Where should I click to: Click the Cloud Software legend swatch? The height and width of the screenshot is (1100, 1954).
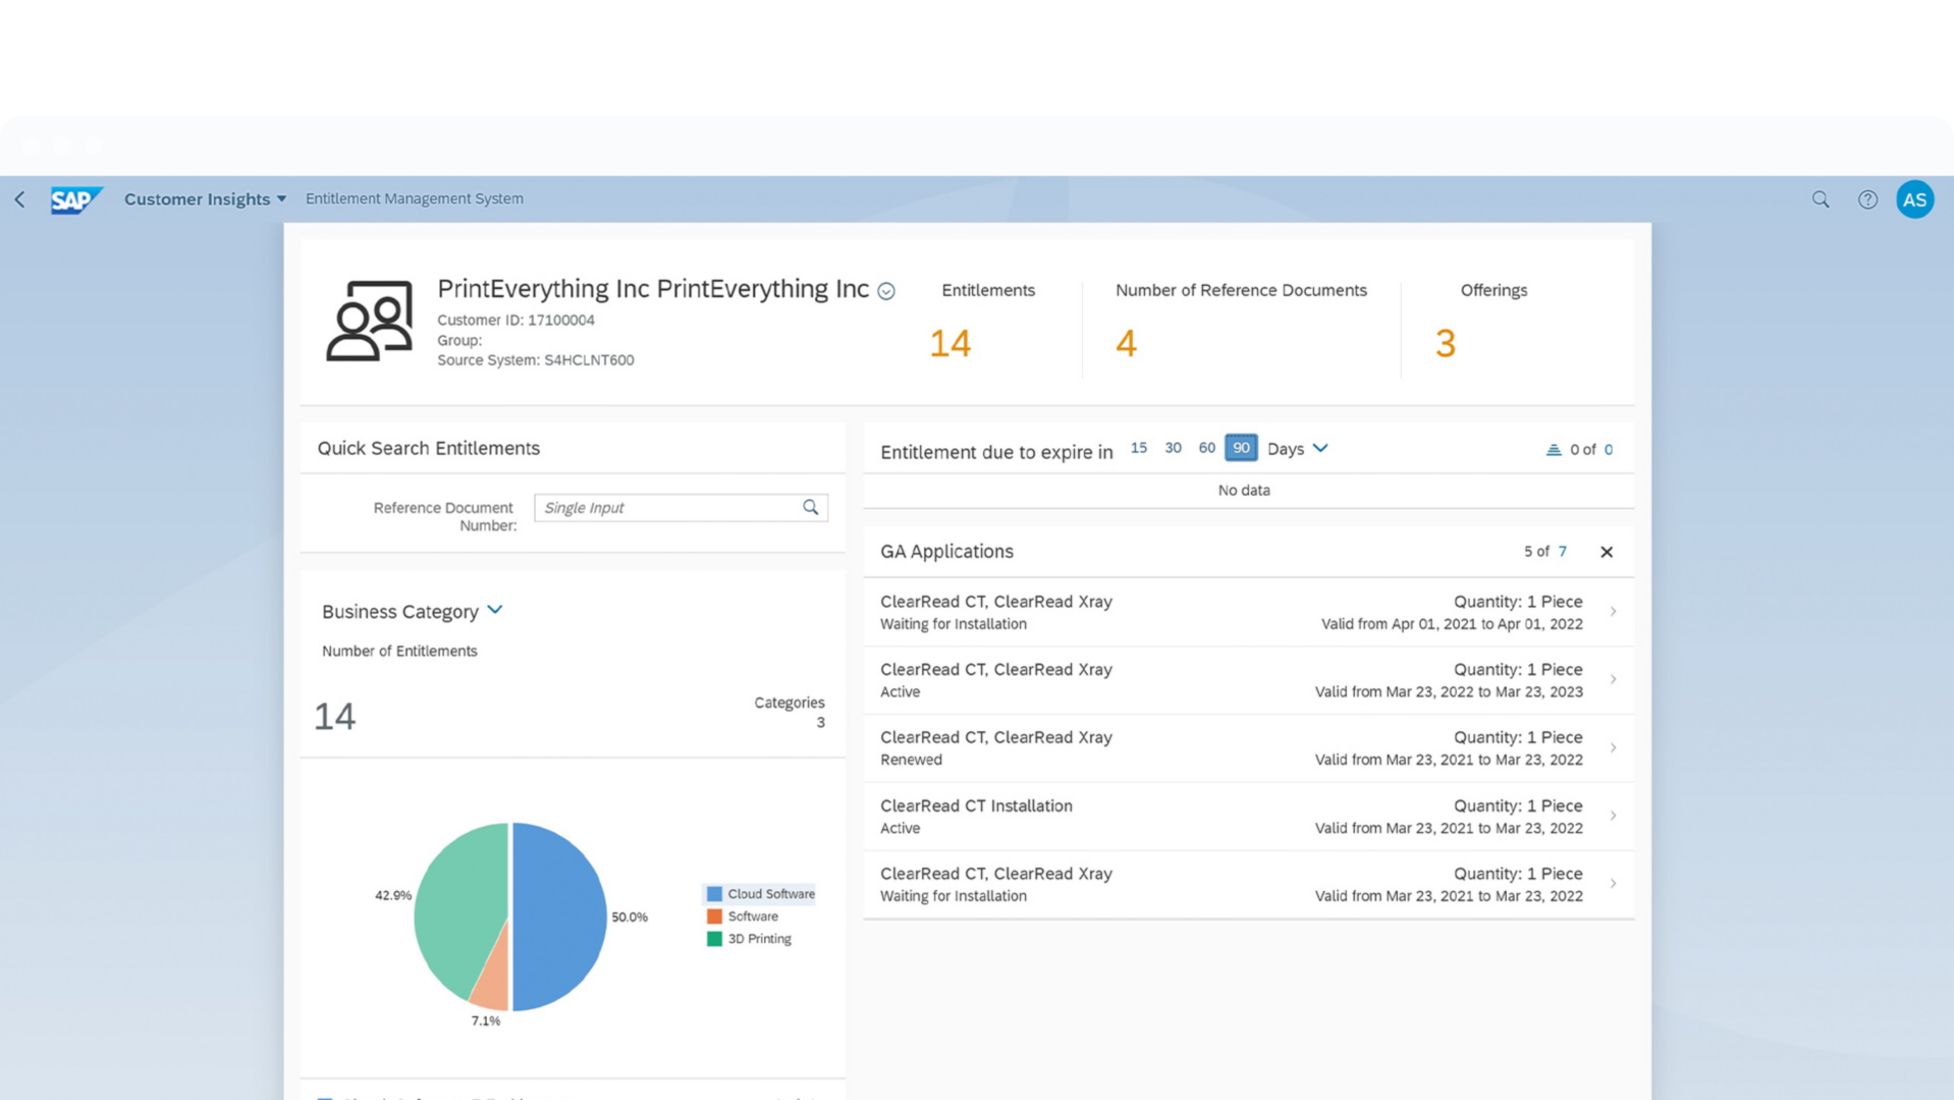(x=714, y=894)
